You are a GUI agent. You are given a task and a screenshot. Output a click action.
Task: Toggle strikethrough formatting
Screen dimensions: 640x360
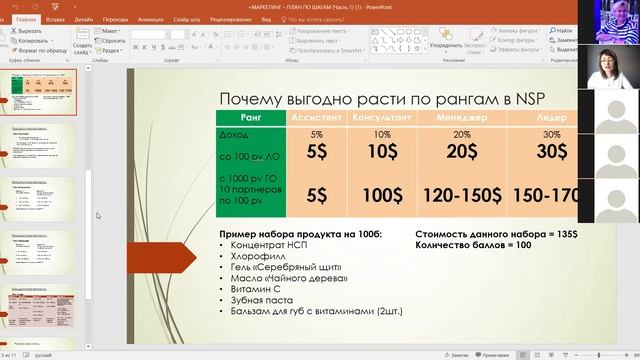(x=172, y=48)
